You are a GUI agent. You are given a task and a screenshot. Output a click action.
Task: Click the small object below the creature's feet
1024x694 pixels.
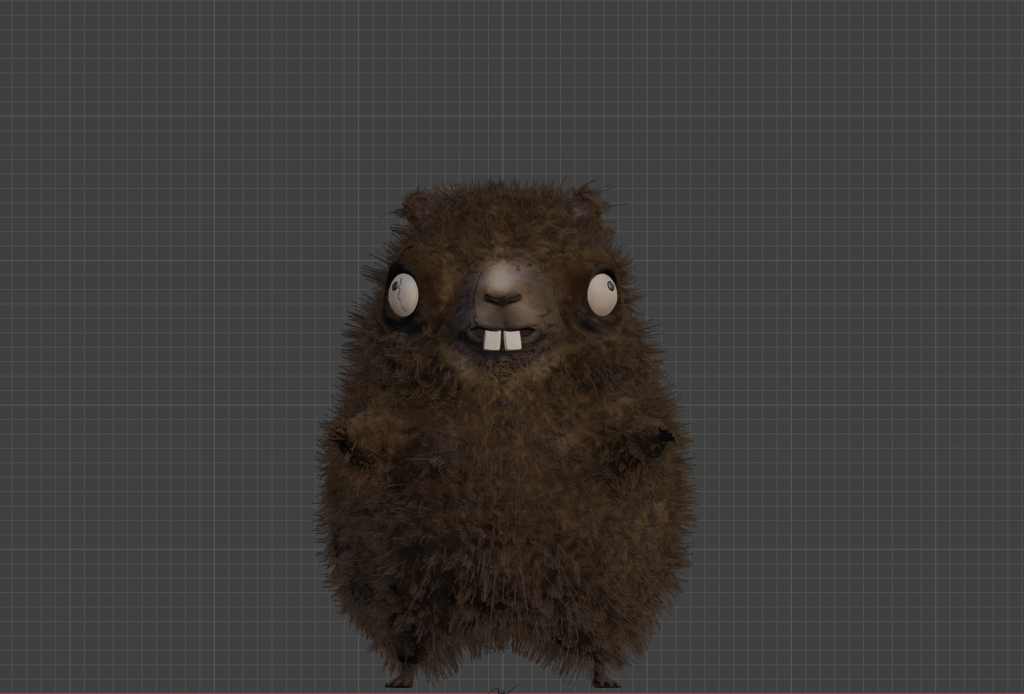pos(503,689)
